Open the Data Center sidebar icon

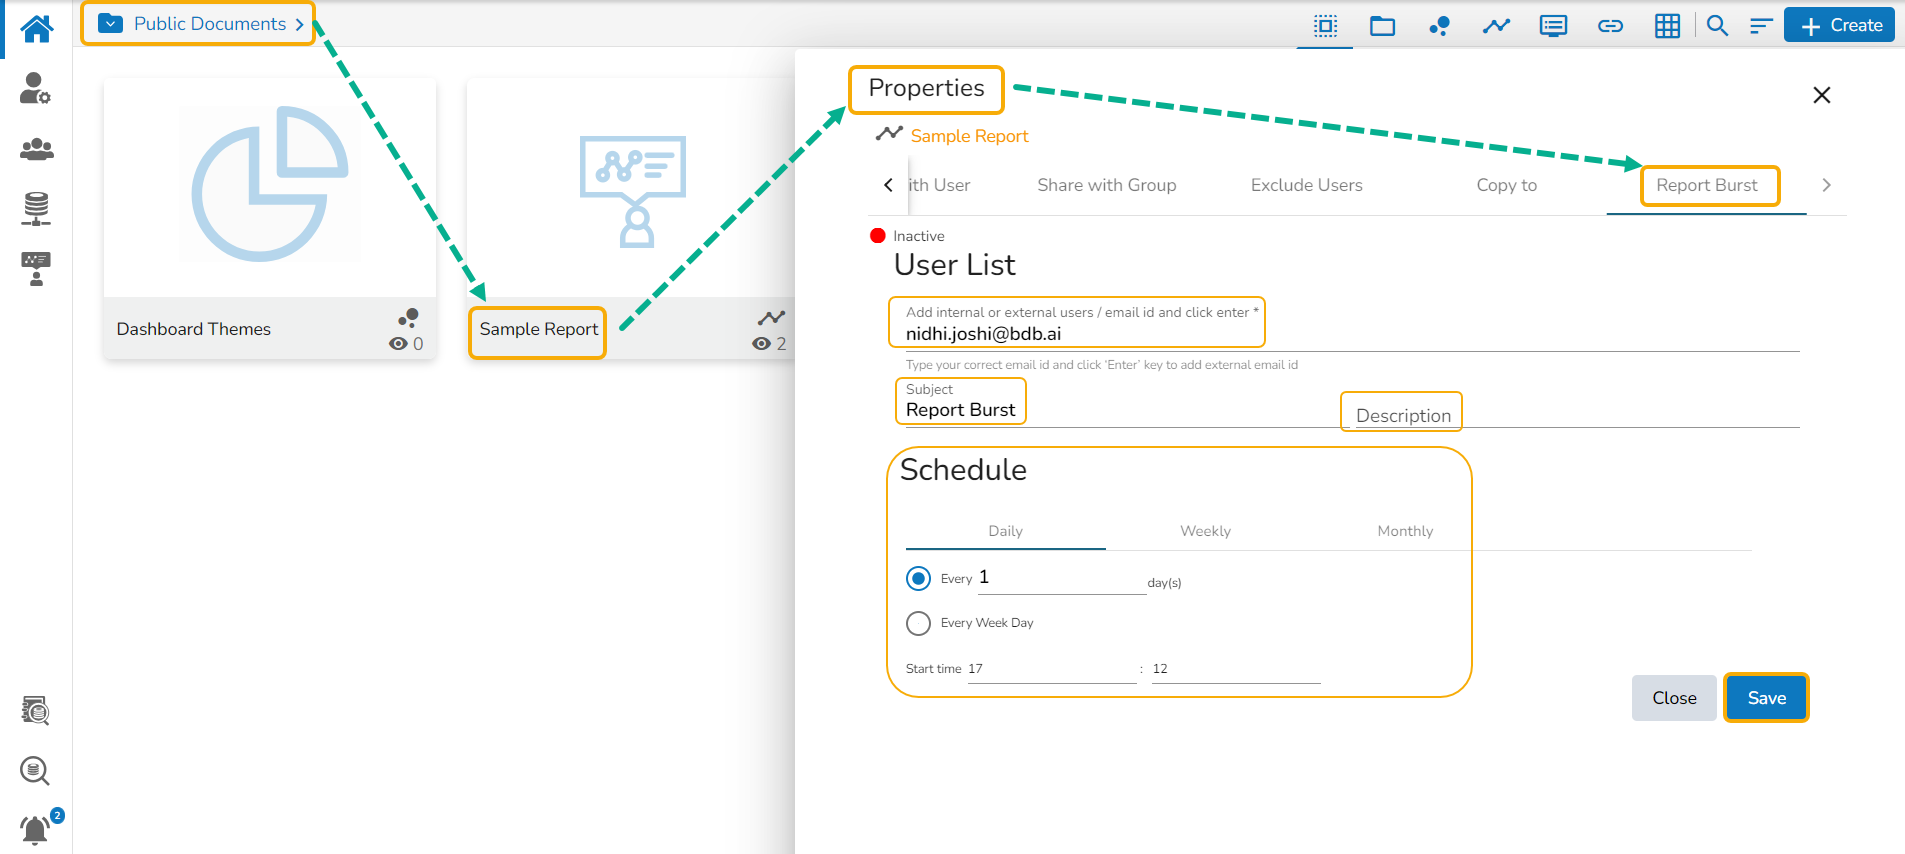36,208
